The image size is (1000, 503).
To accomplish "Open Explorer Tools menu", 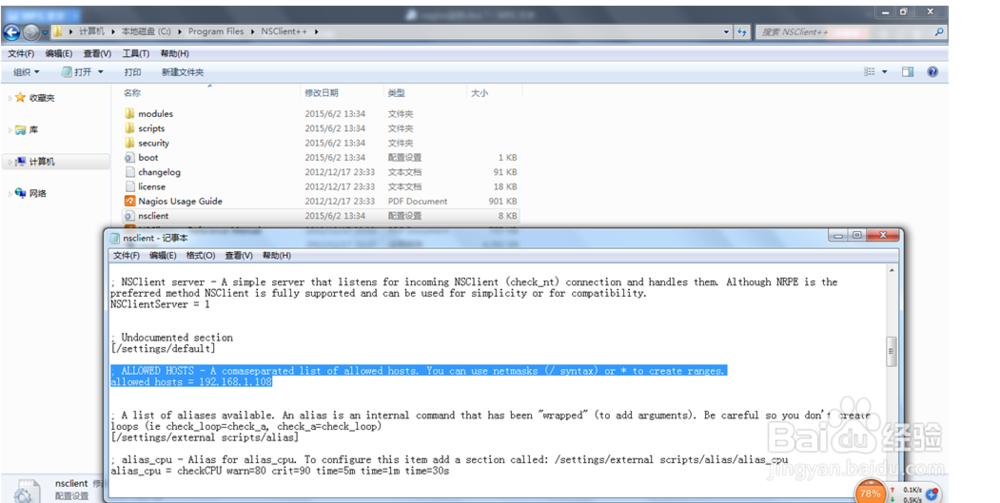I will coord(136,54).
